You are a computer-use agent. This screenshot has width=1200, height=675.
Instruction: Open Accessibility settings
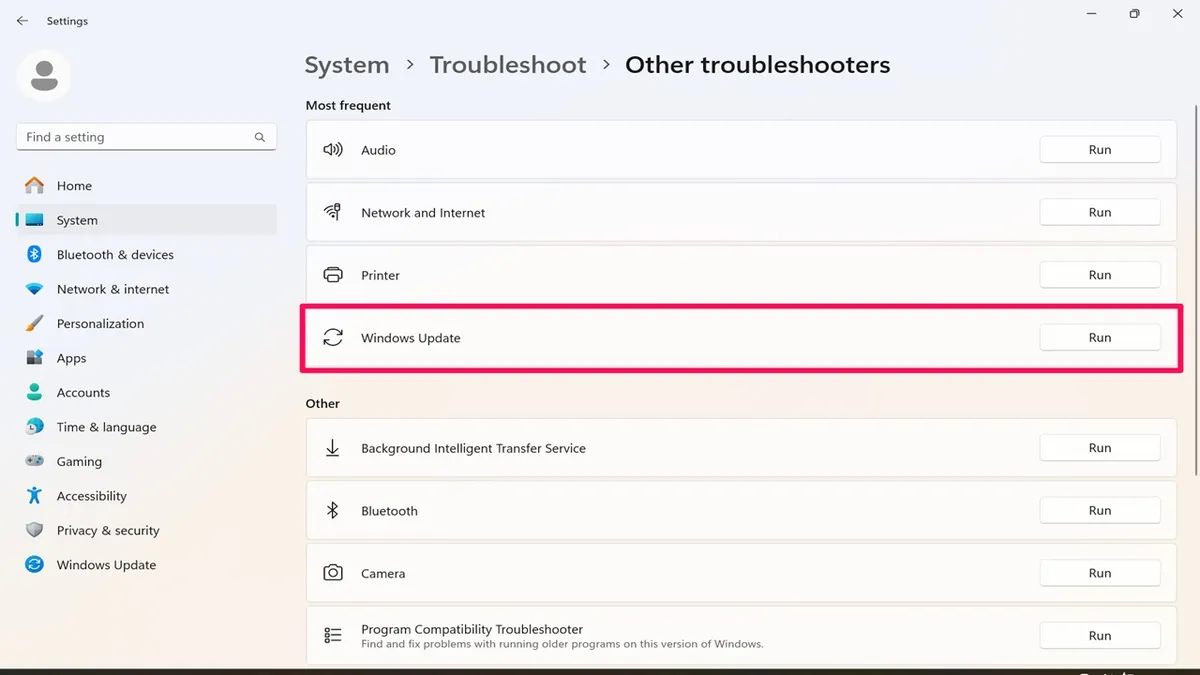147,496
